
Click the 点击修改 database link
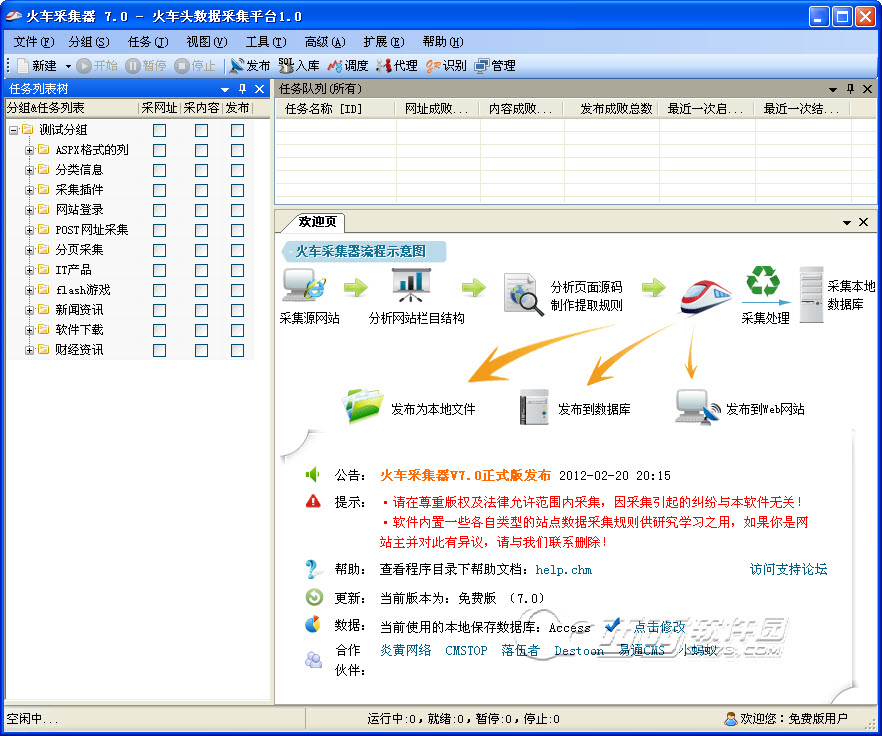point(659,627)
